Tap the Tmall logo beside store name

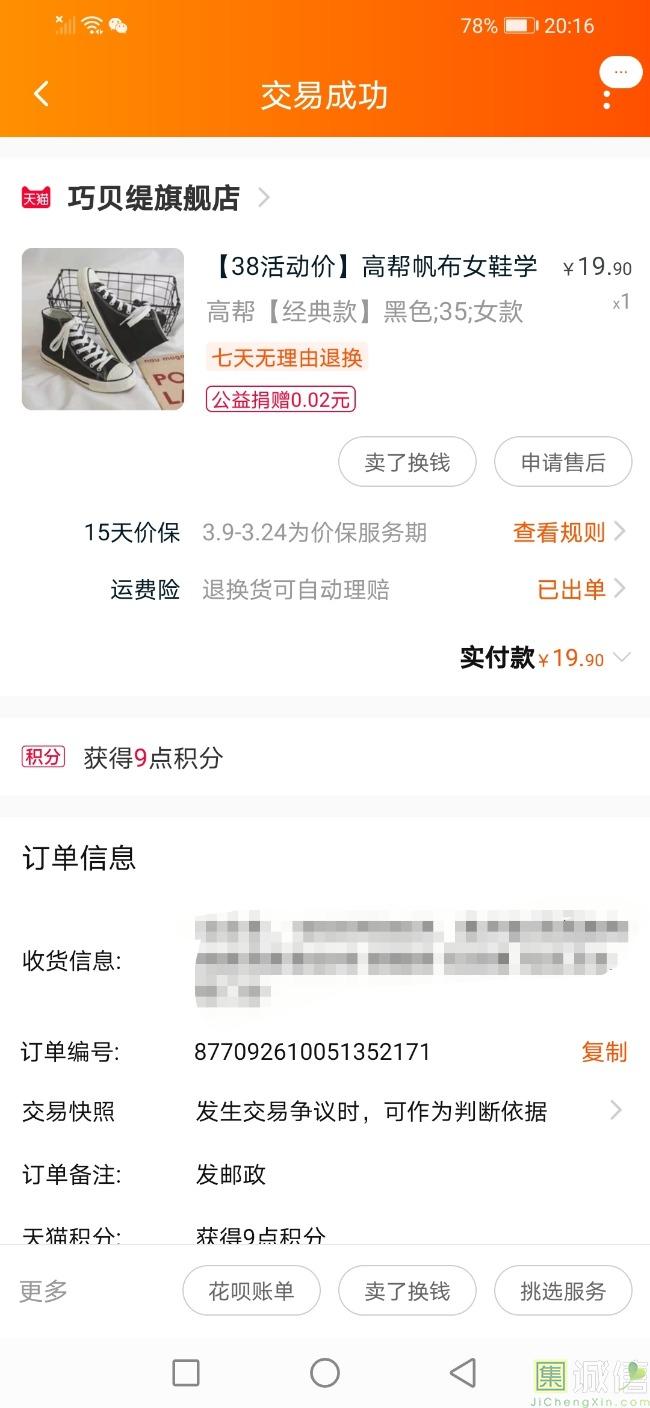tap(36, 198)
